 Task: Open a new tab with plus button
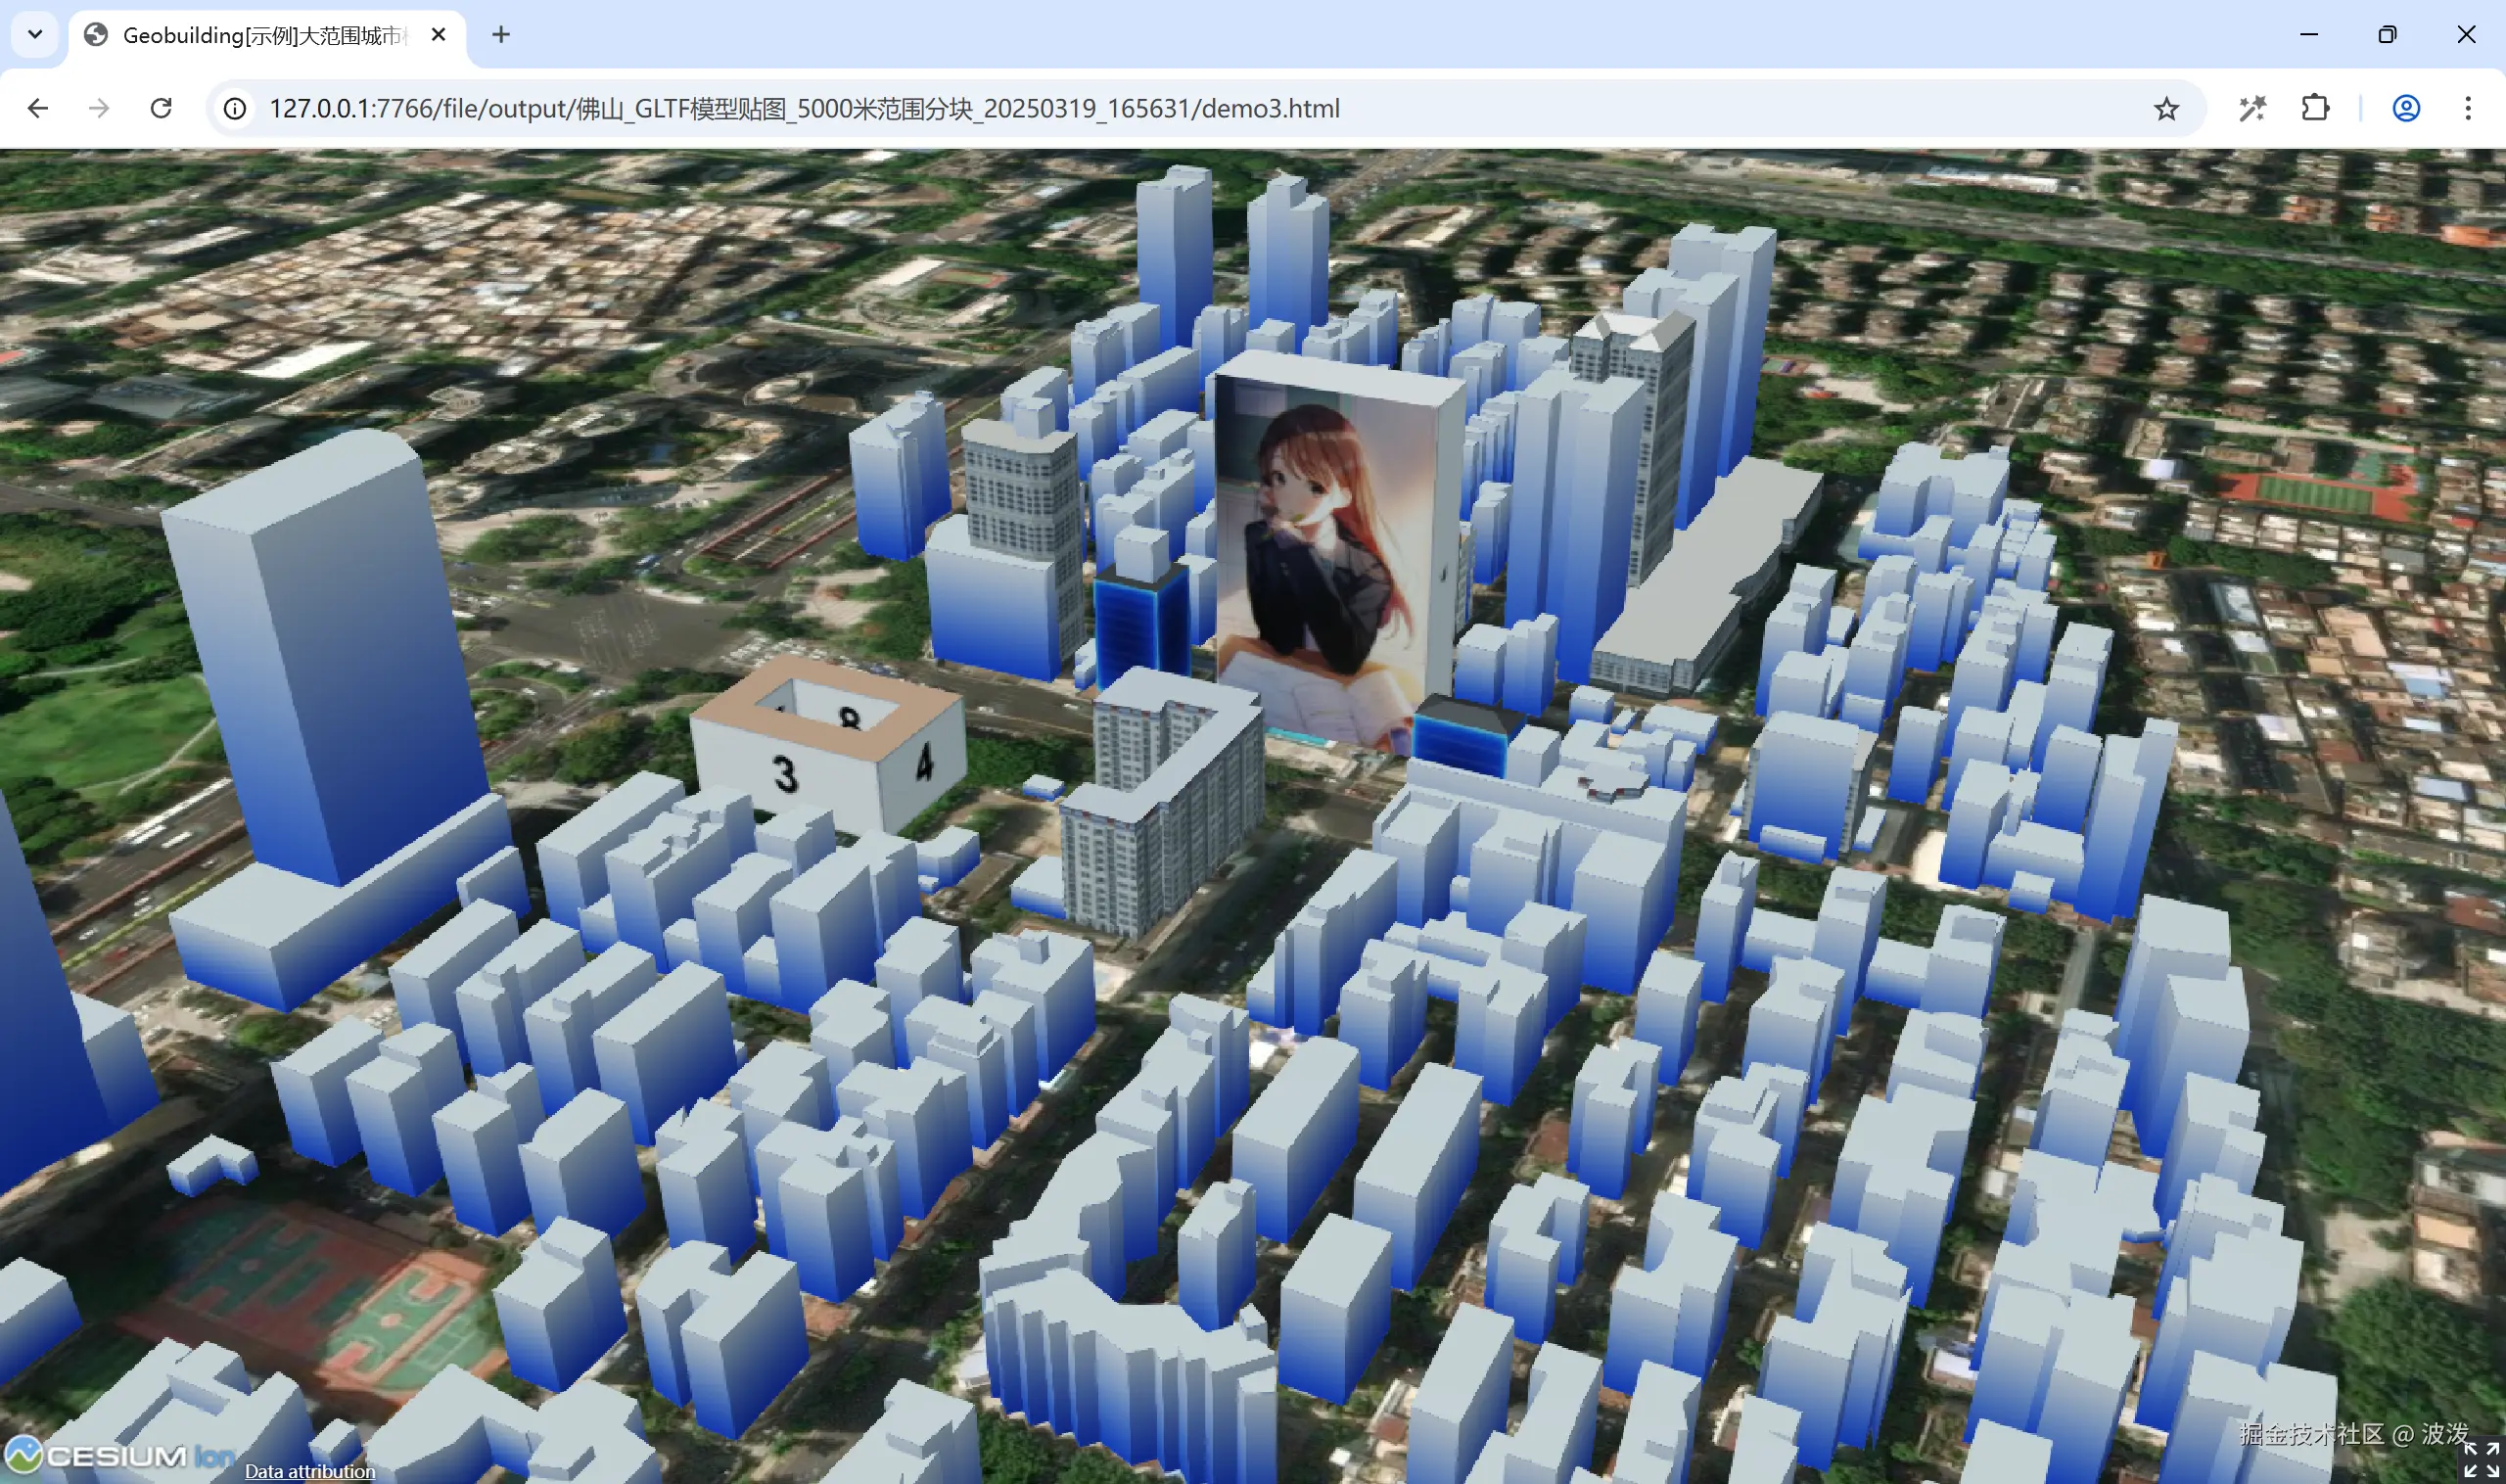(501, 35)
